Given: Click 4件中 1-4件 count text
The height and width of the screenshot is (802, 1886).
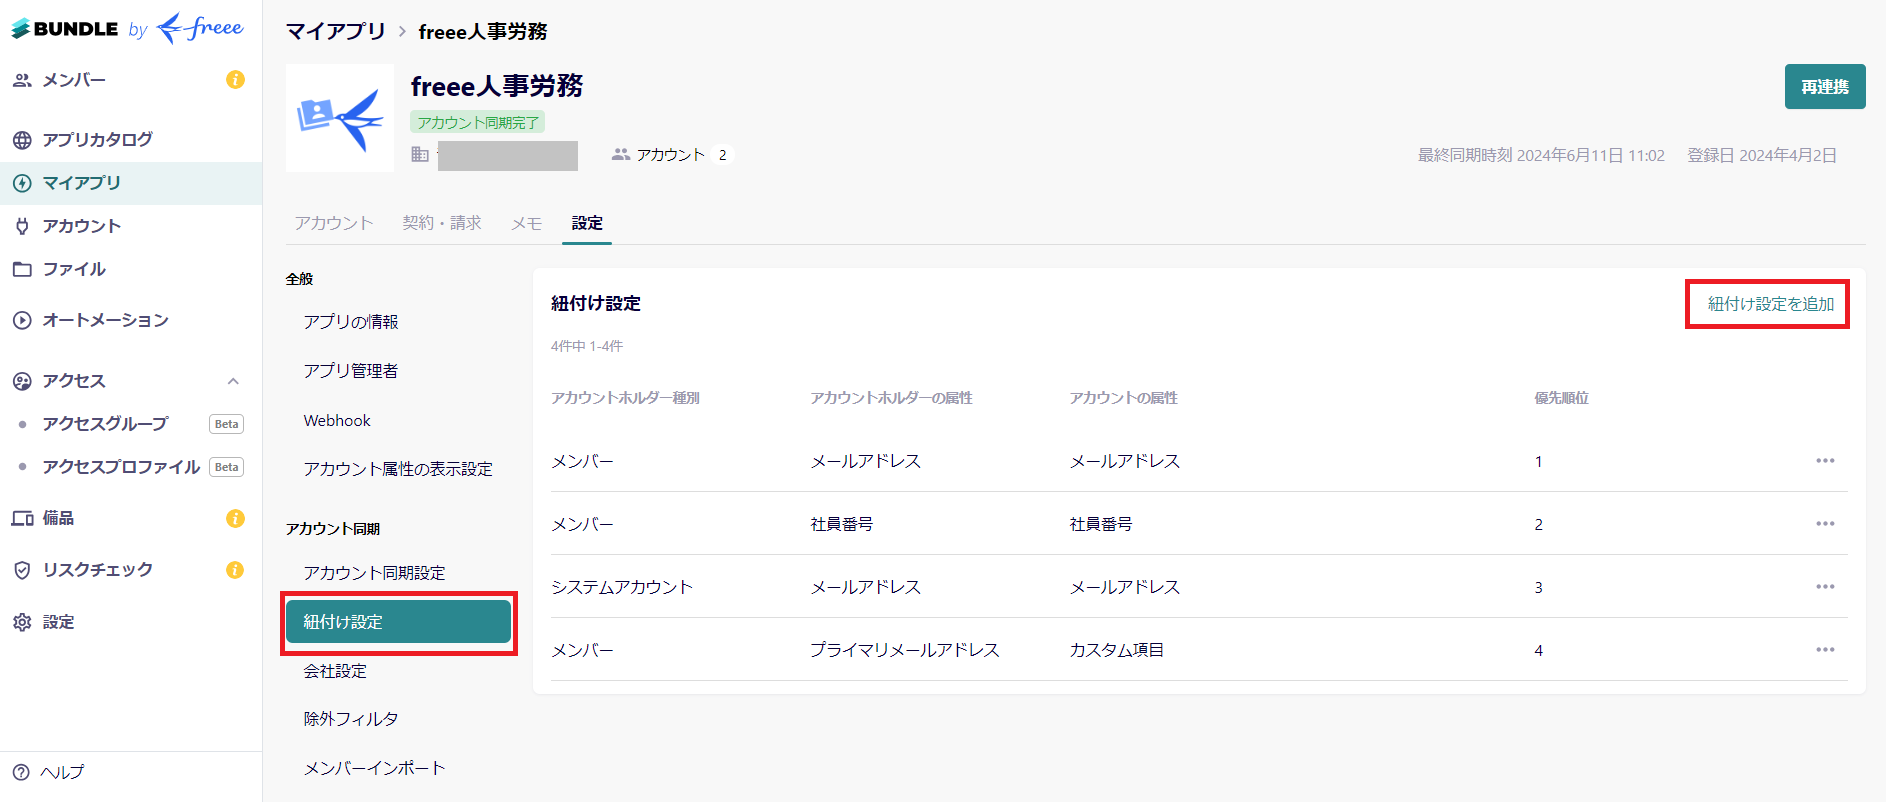Looking at the screenshot, I should tap(587, 346).
